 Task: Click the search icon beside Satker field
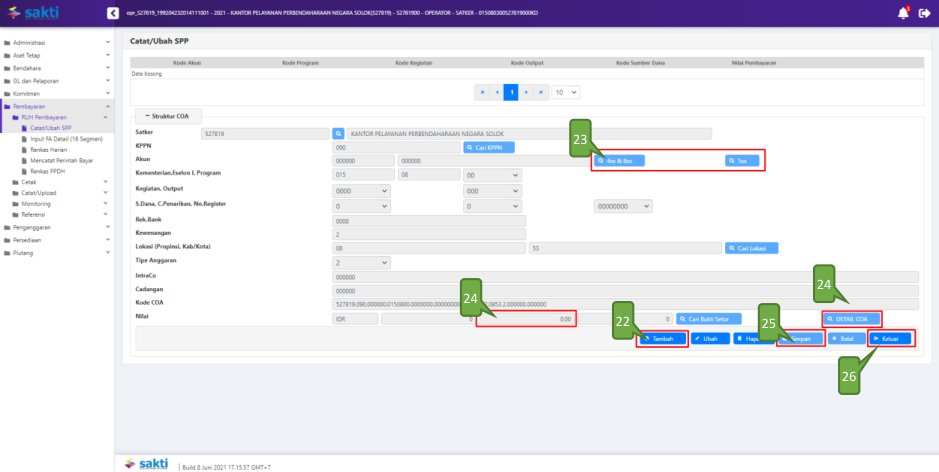point(338,133)
